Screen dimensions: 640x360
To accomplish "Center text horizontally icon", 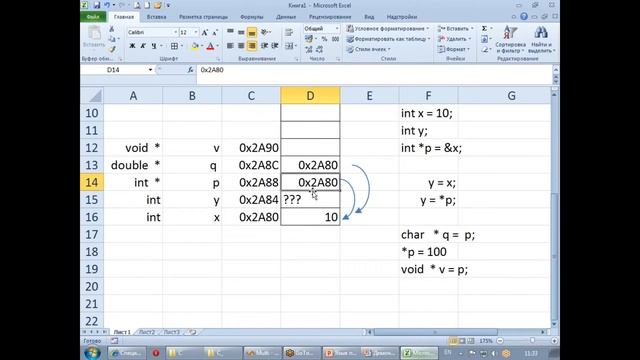I will point(241,46).
